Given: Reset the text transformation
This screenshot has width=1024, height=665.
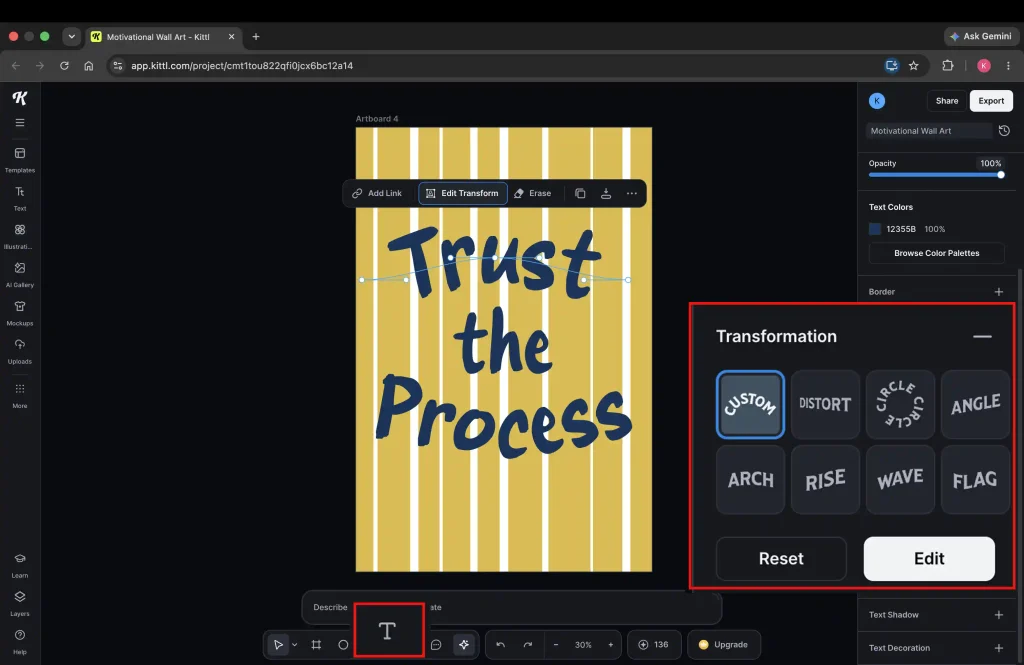Looking at the screenshot, I should click(x=781, y=559).
